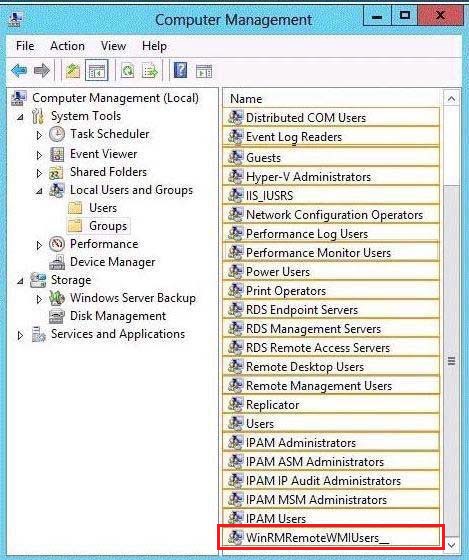The width and height of the screenshot is (469, 560).
Task: Collapse the Storage tree node
Action: [x=20, y=281]
